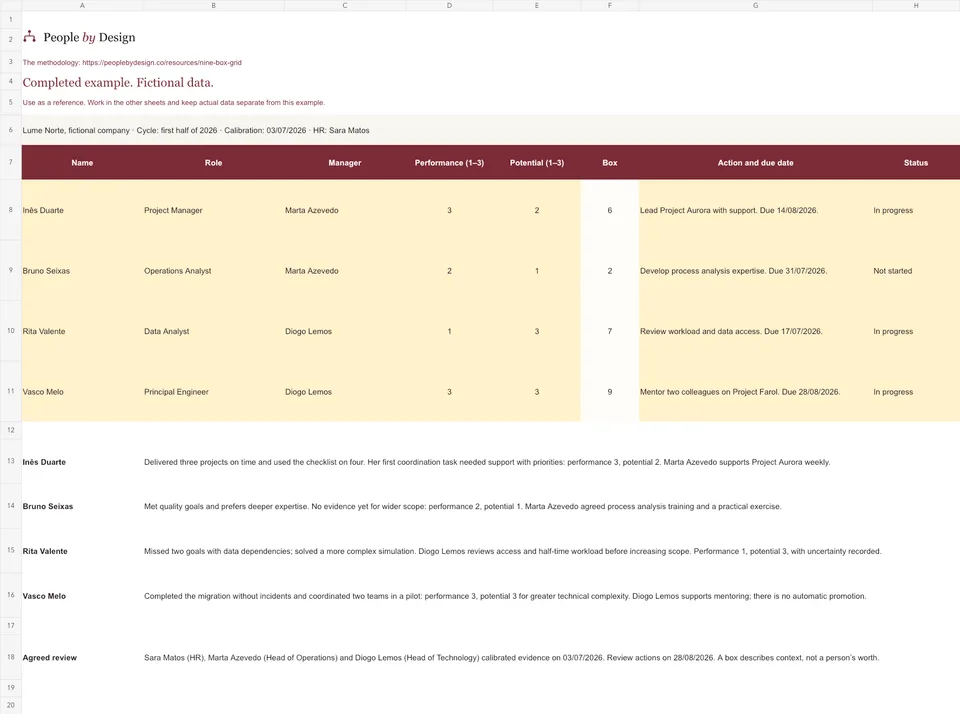
Task: Select the 'Completed the migration without incidents' note
Action: point(505,596)
